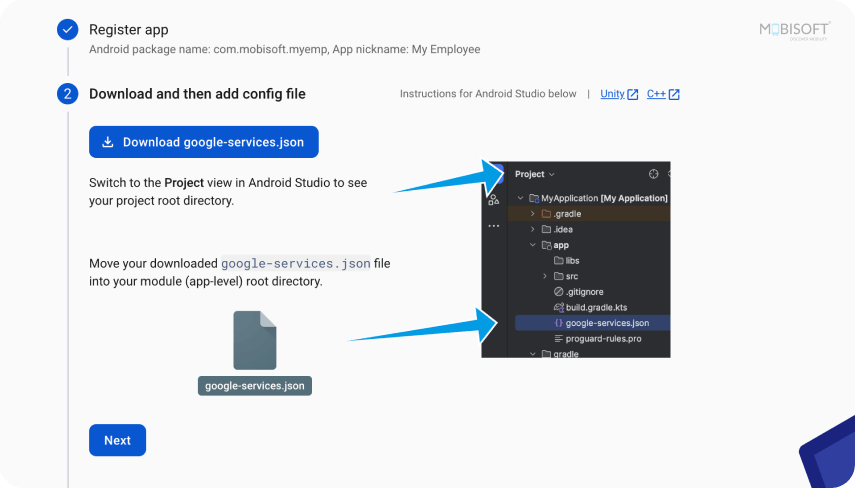Click the three-dots more tools icon in sidebar
This screenshot has width=855, height=488.
click(x=493, y=226)
